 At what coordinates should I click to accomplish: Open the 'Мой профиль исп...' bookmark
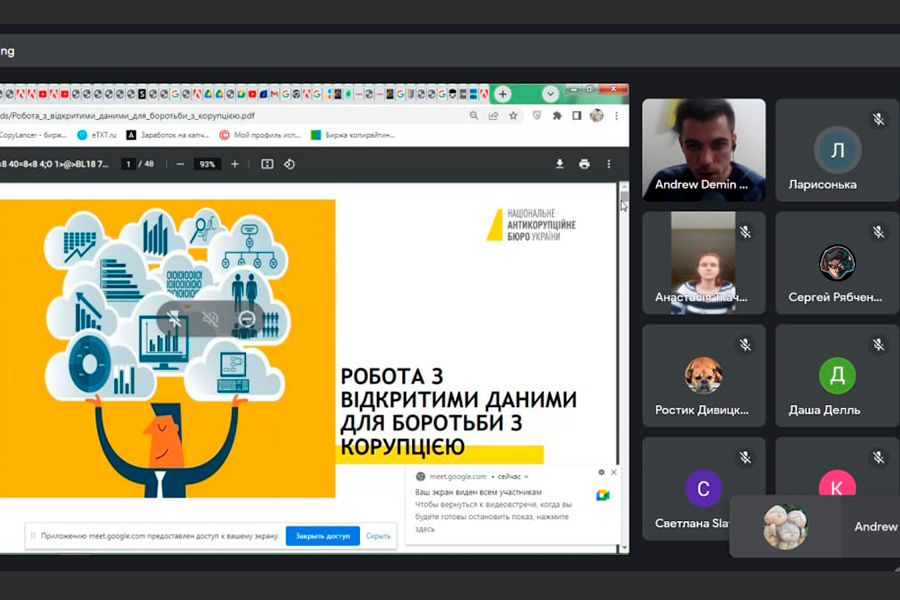click(260, 135)
